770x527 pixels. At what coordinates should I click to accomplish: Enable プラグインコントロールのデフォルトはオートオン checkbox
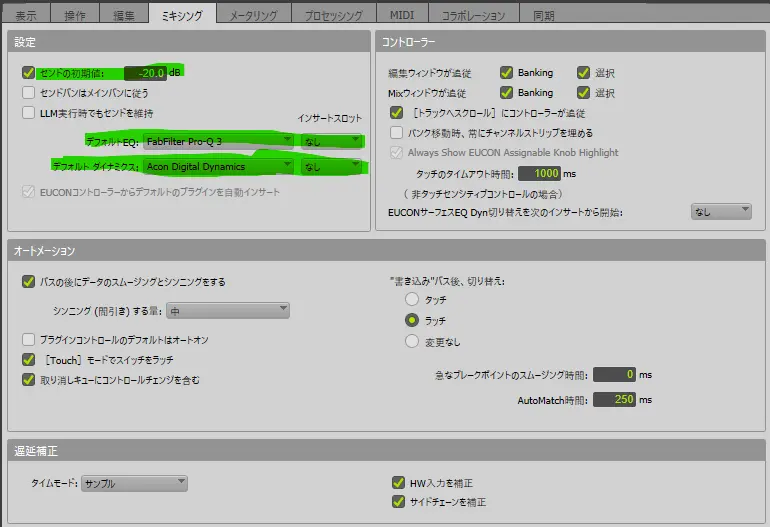[28, 340]
